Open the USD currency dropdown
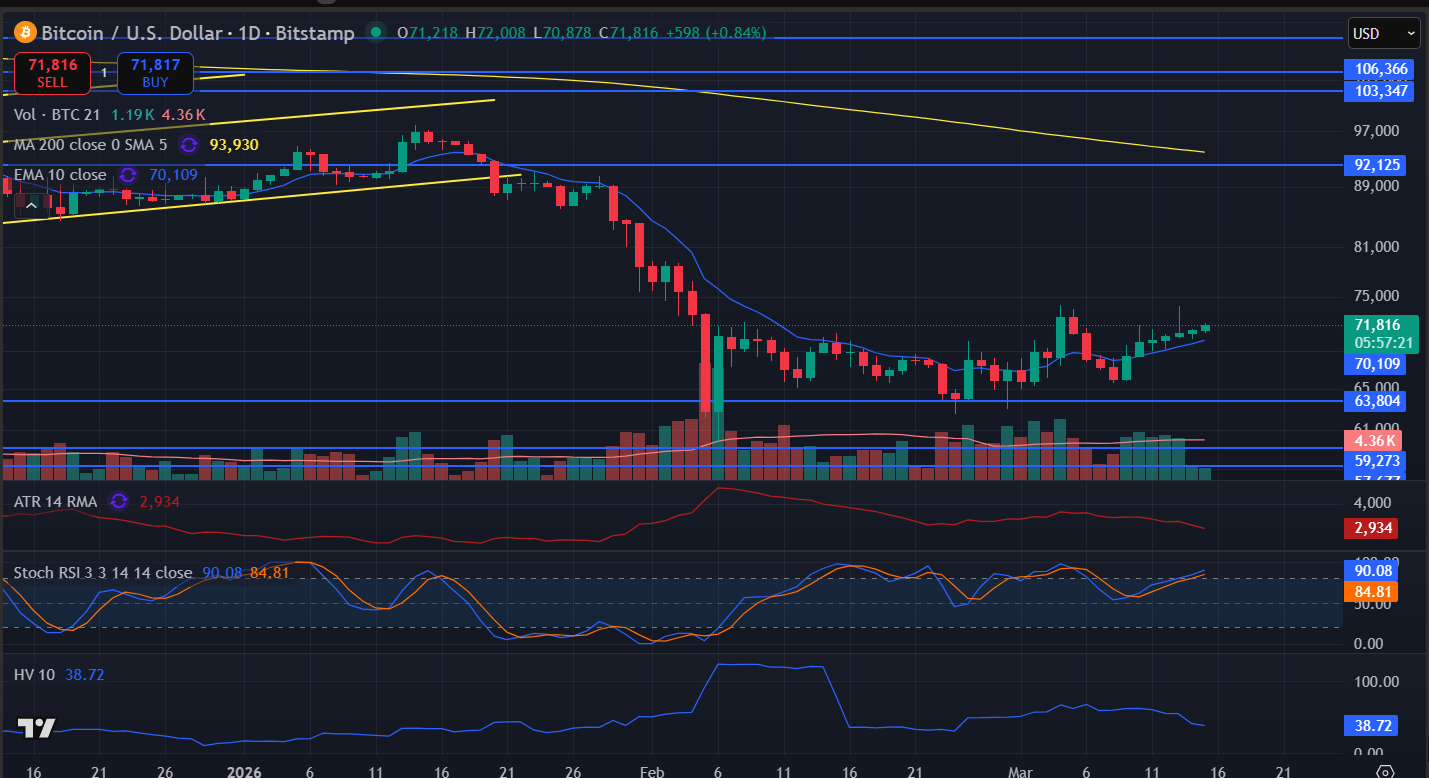The height and width of the screenshot is (778, 1429). [1384, 33]
